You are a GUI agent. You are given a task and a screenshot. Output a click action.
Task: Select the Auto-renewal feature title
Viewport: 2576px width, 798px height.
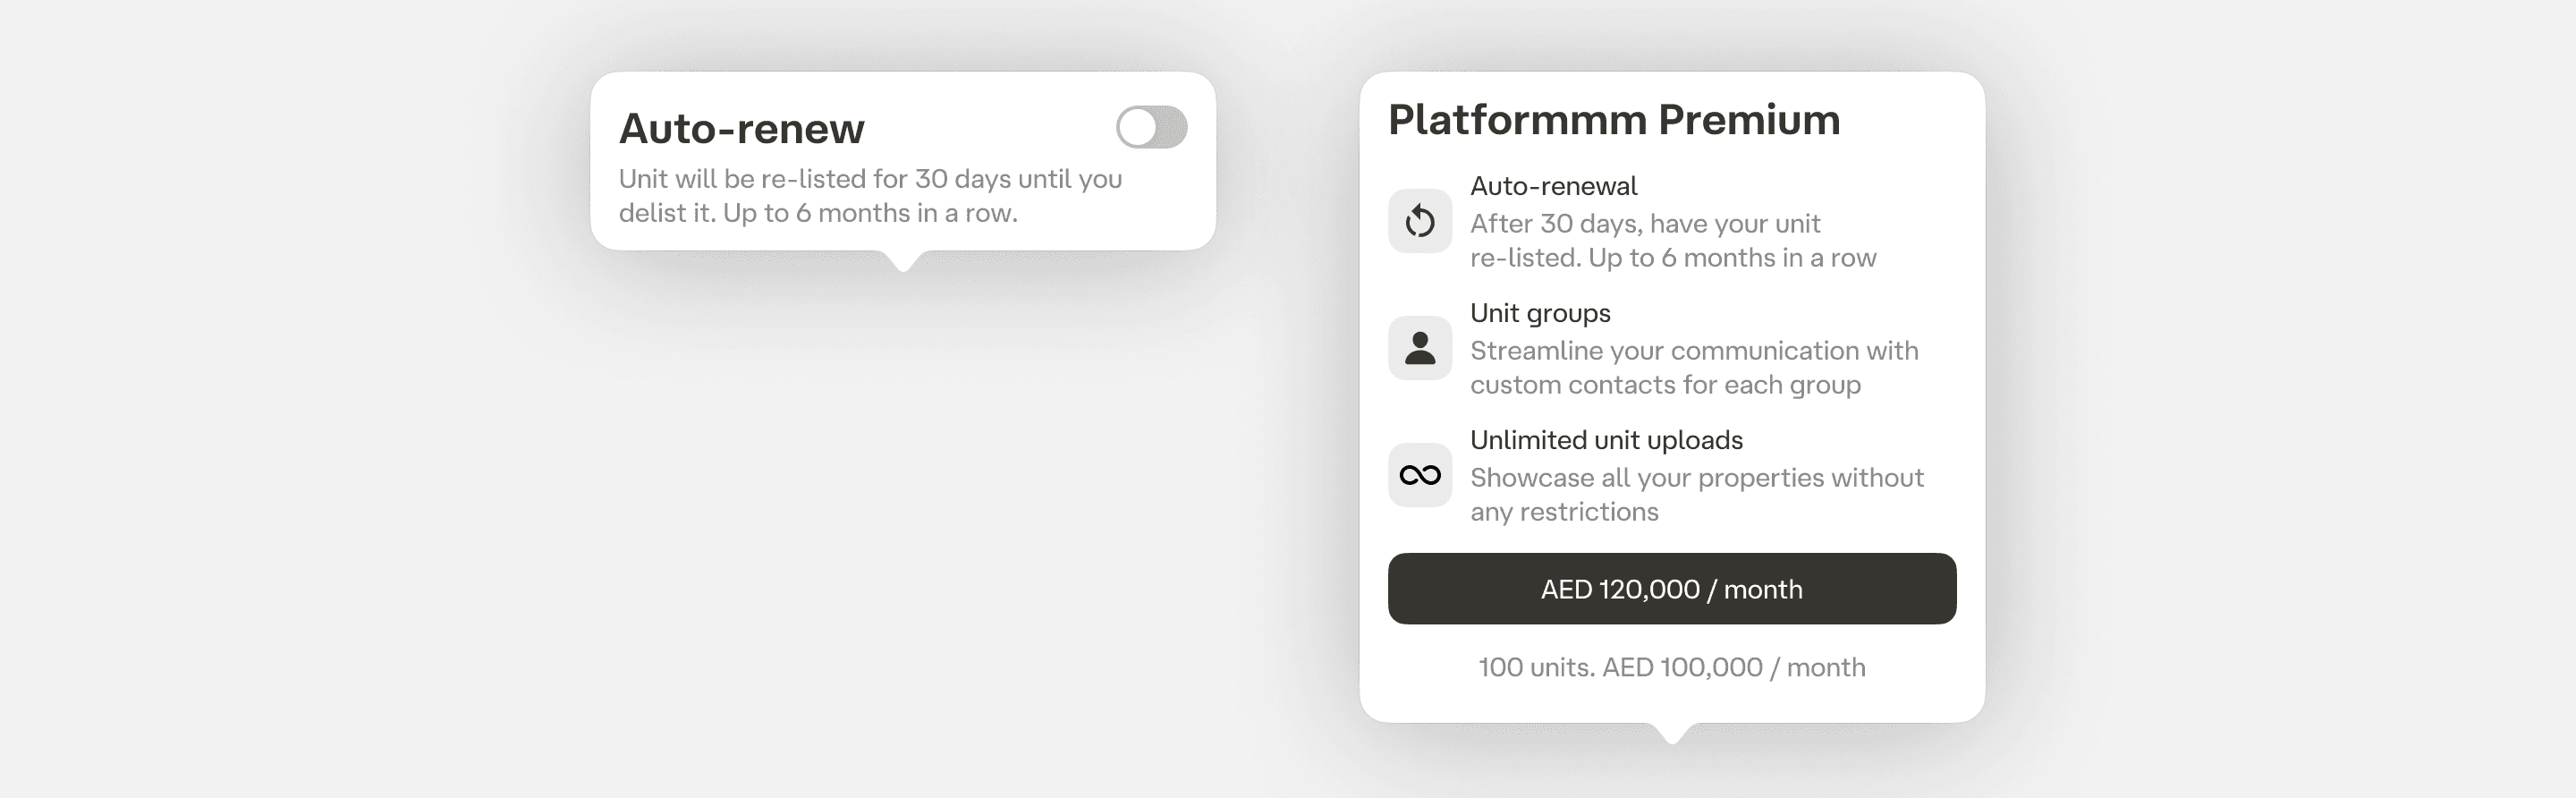click(x=1553, y=186)
